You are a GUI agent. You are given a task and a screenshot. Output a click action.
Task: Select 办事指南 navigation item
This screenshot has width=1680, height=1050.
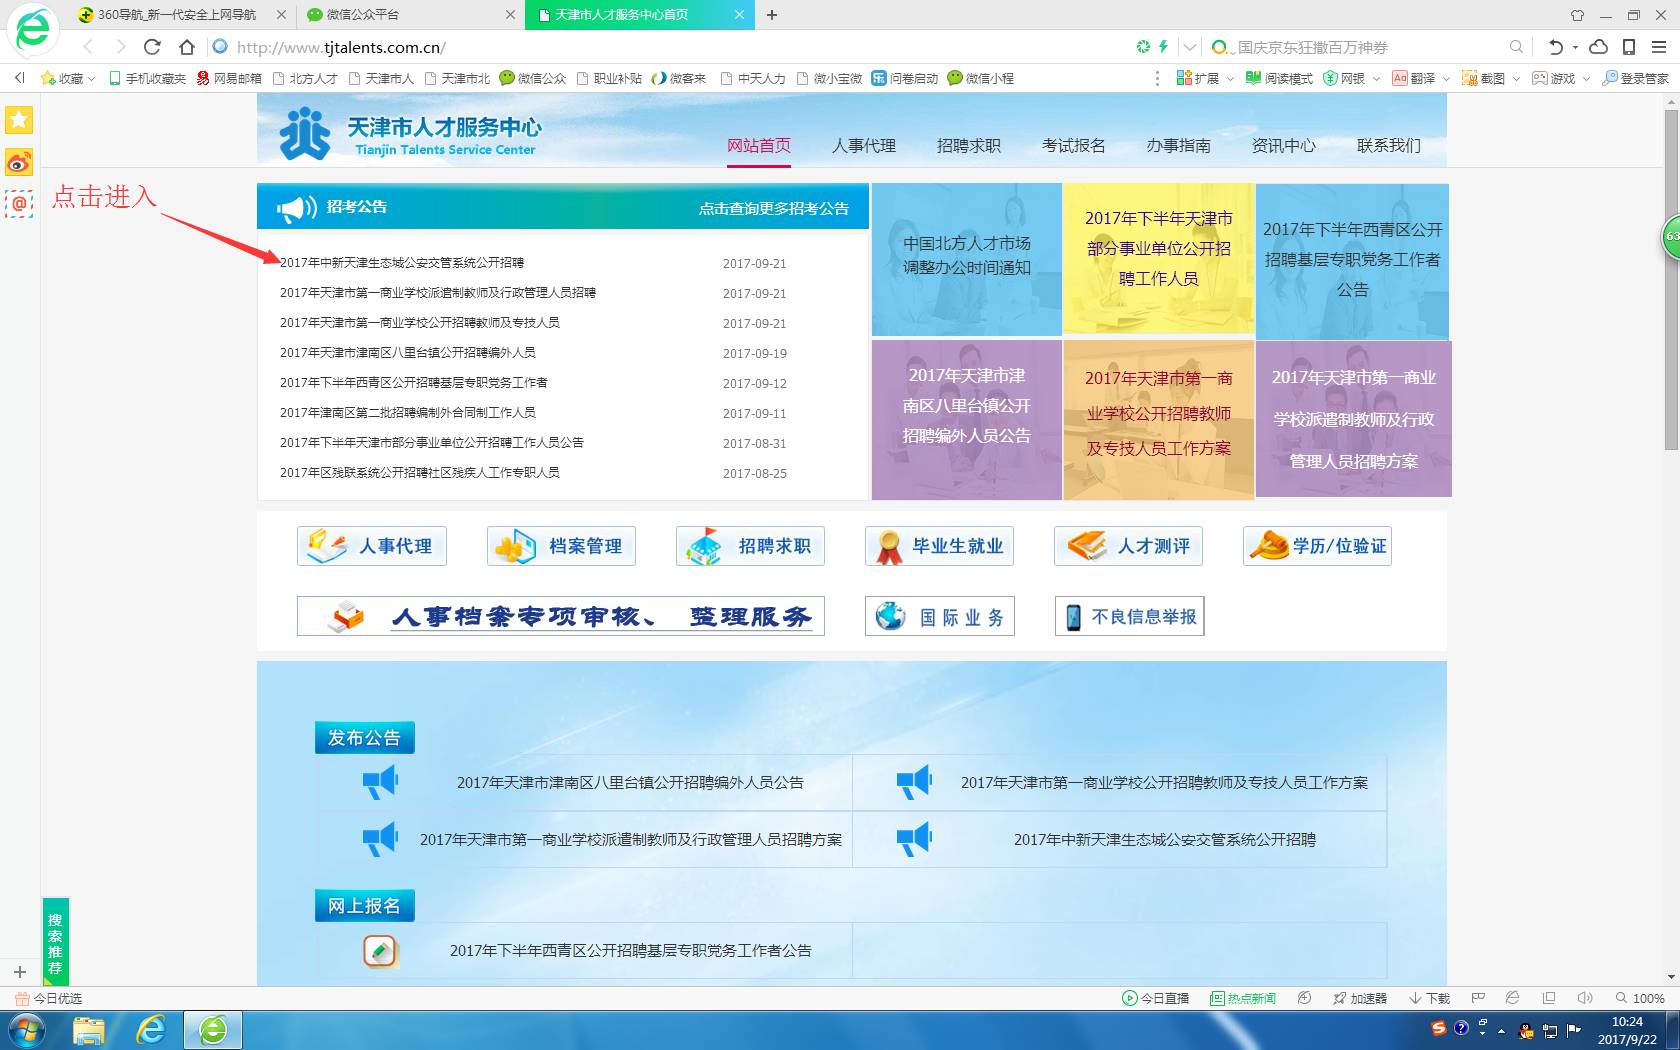pos(1179,145)
